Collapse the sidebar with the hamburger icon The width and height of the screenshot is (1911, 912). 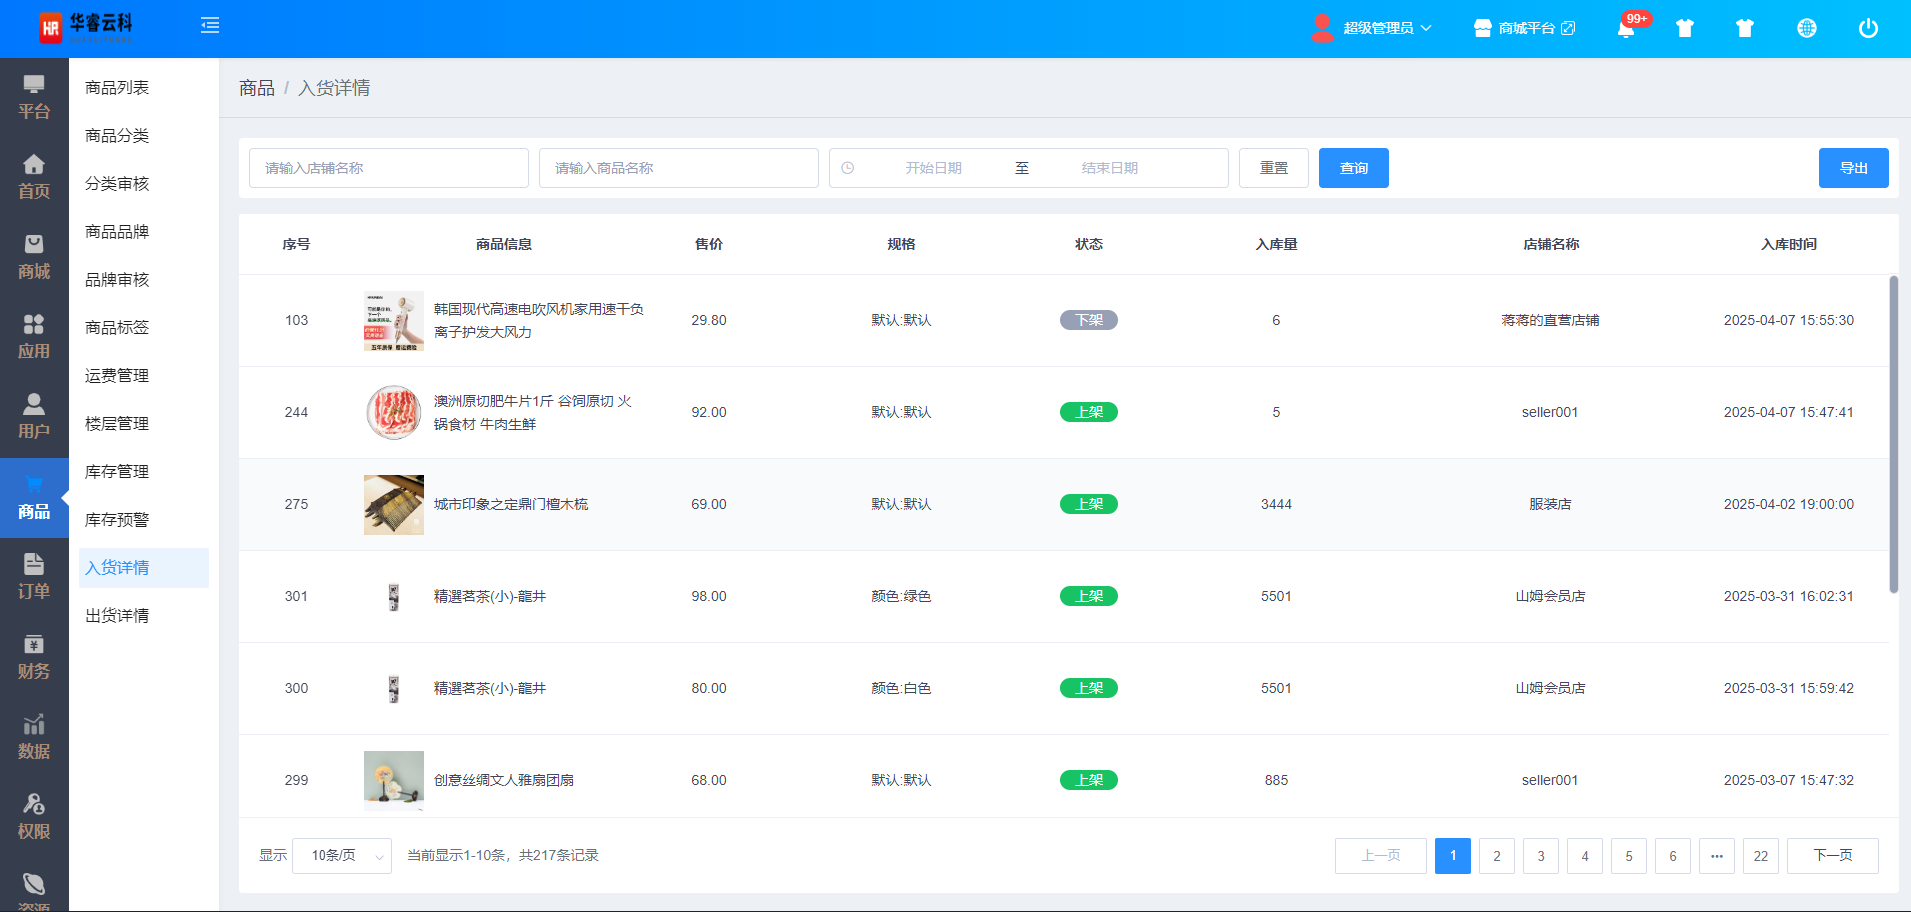pyautogui.click(x=210, y=26)
